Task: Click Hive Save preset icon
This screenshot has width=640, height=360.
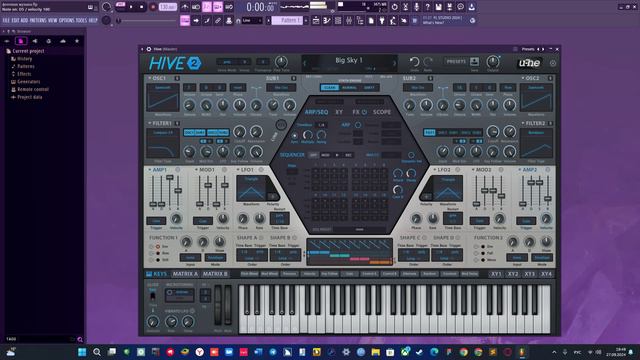Action: point(474,62)
